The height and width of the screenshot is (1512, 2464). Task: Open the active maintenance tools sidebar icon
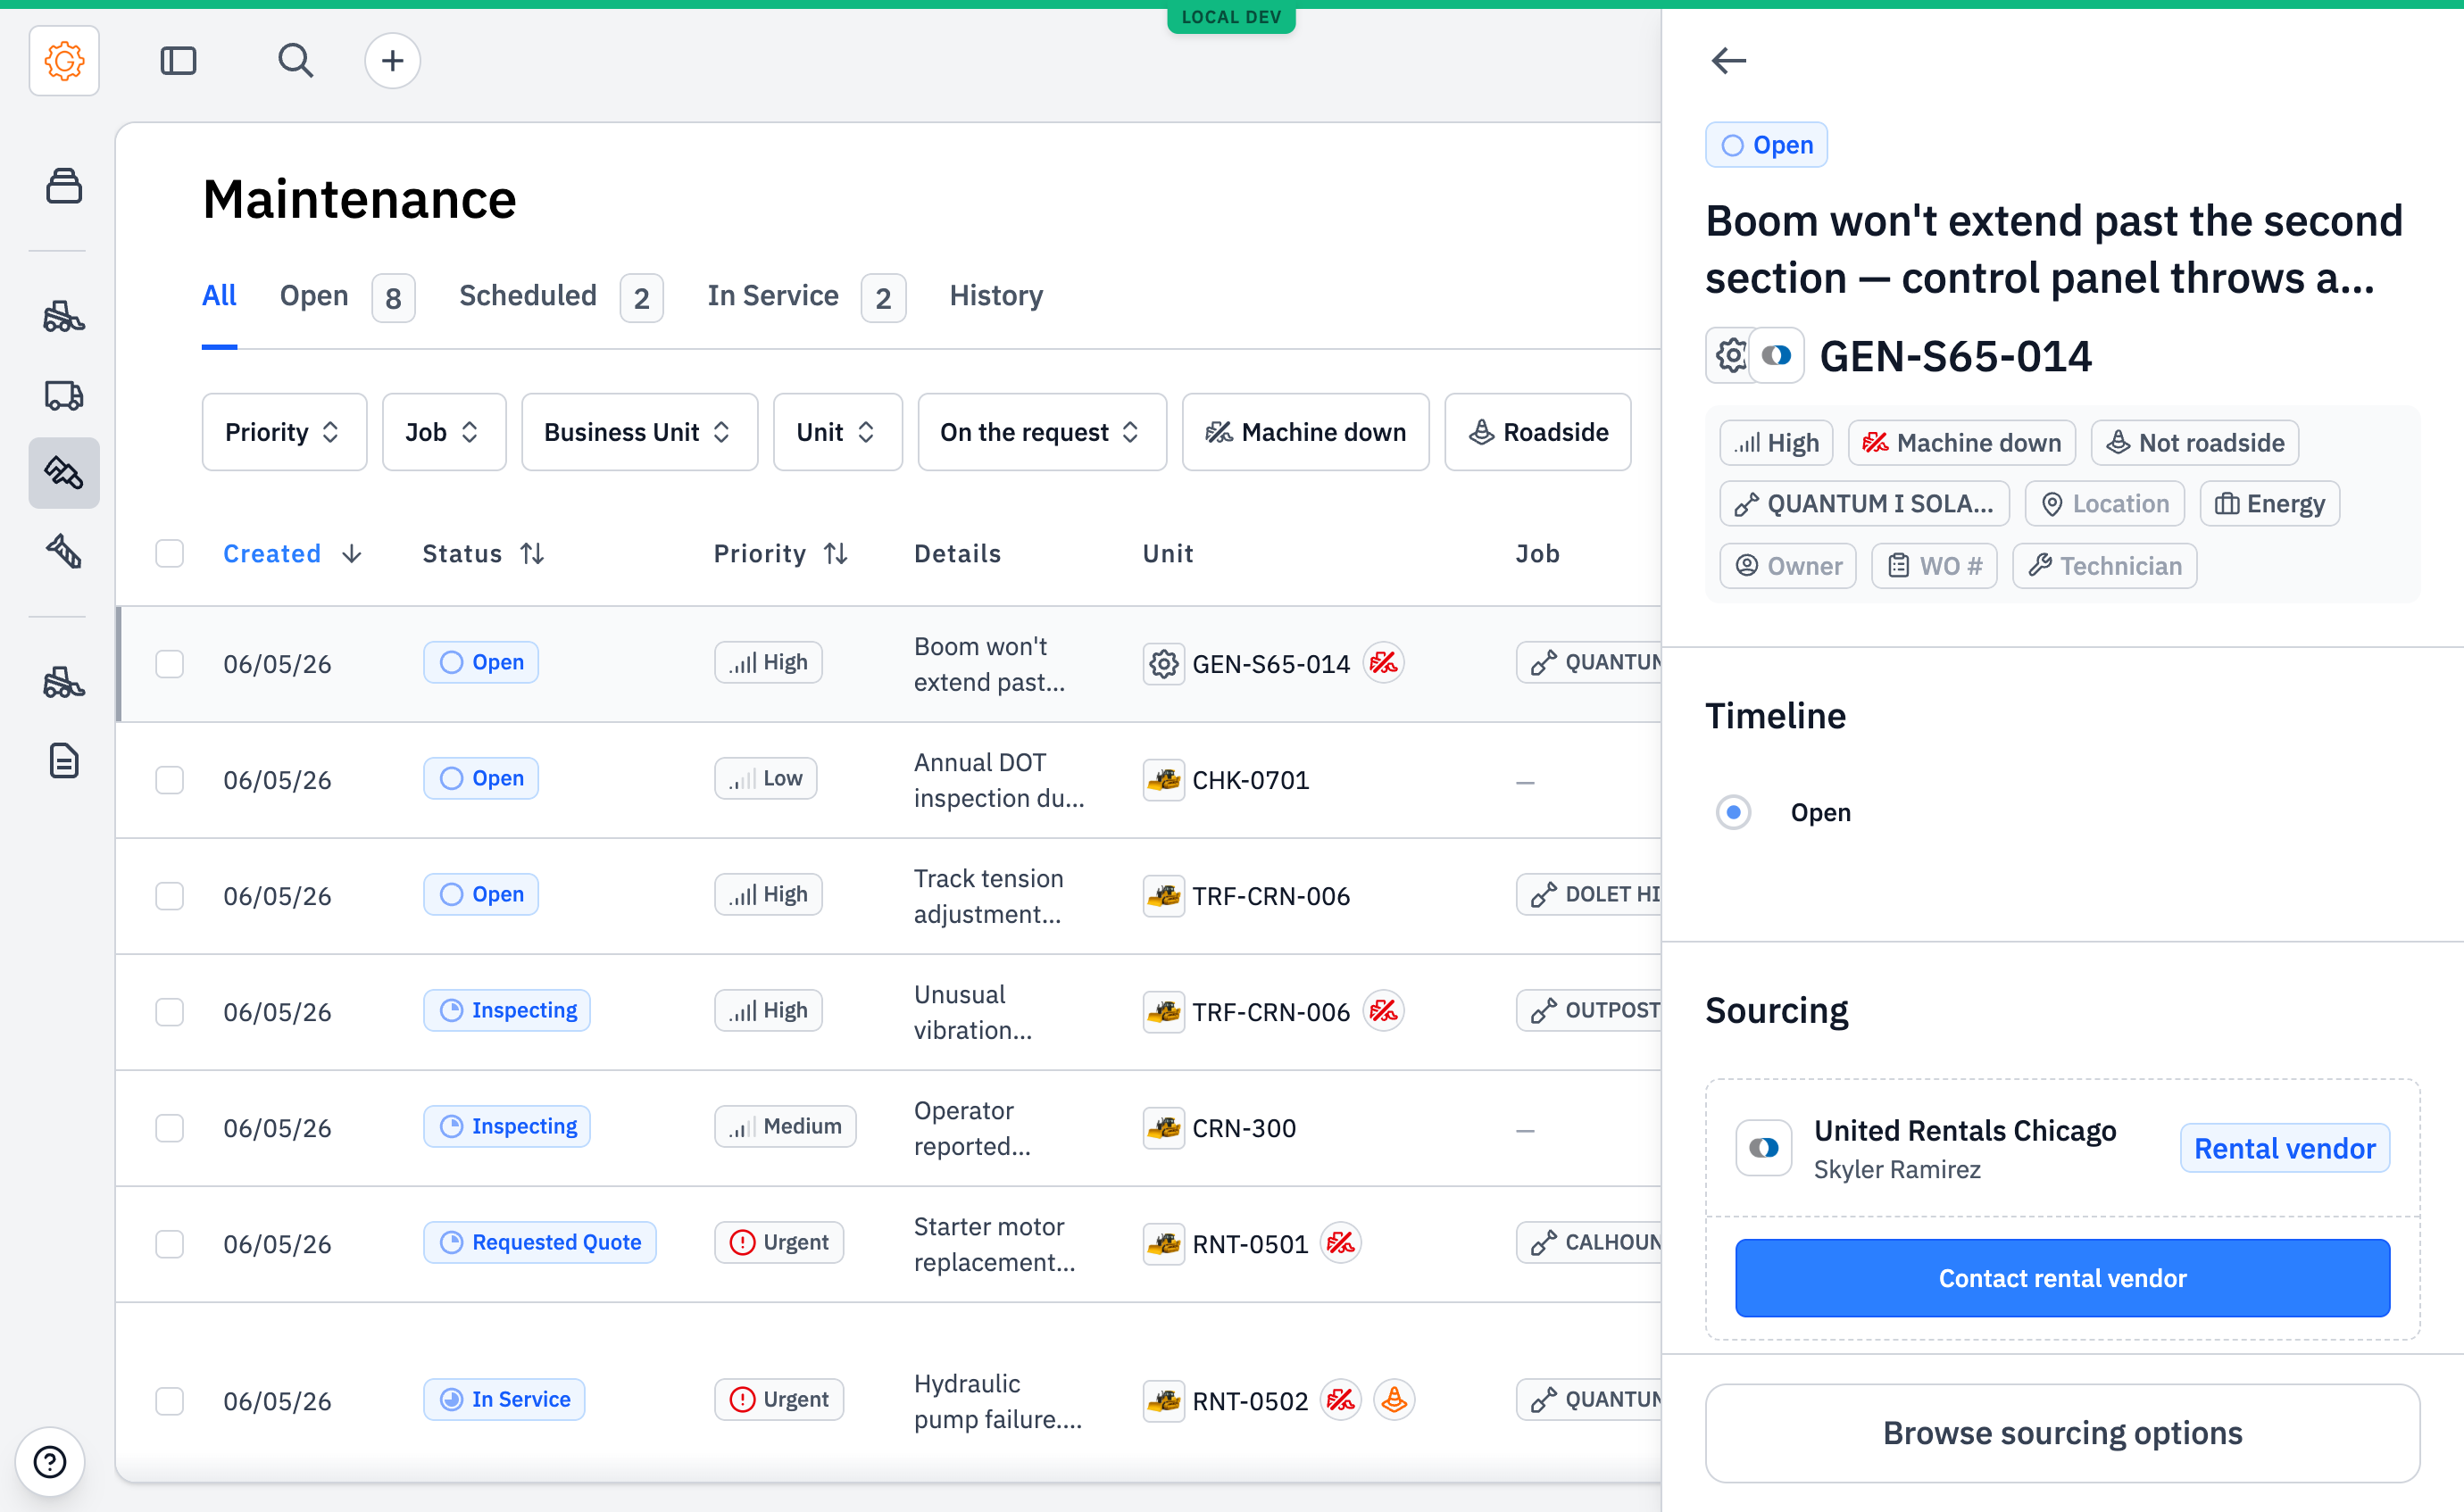point(64,472)
